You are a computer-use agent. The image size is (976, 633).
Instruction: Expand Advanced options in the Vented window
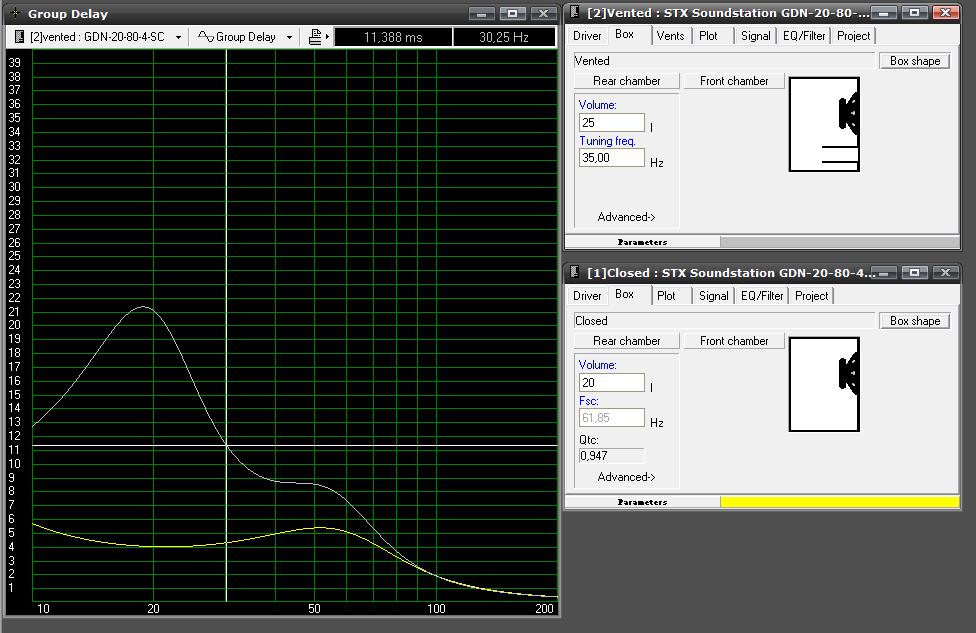tap(626, 217)
